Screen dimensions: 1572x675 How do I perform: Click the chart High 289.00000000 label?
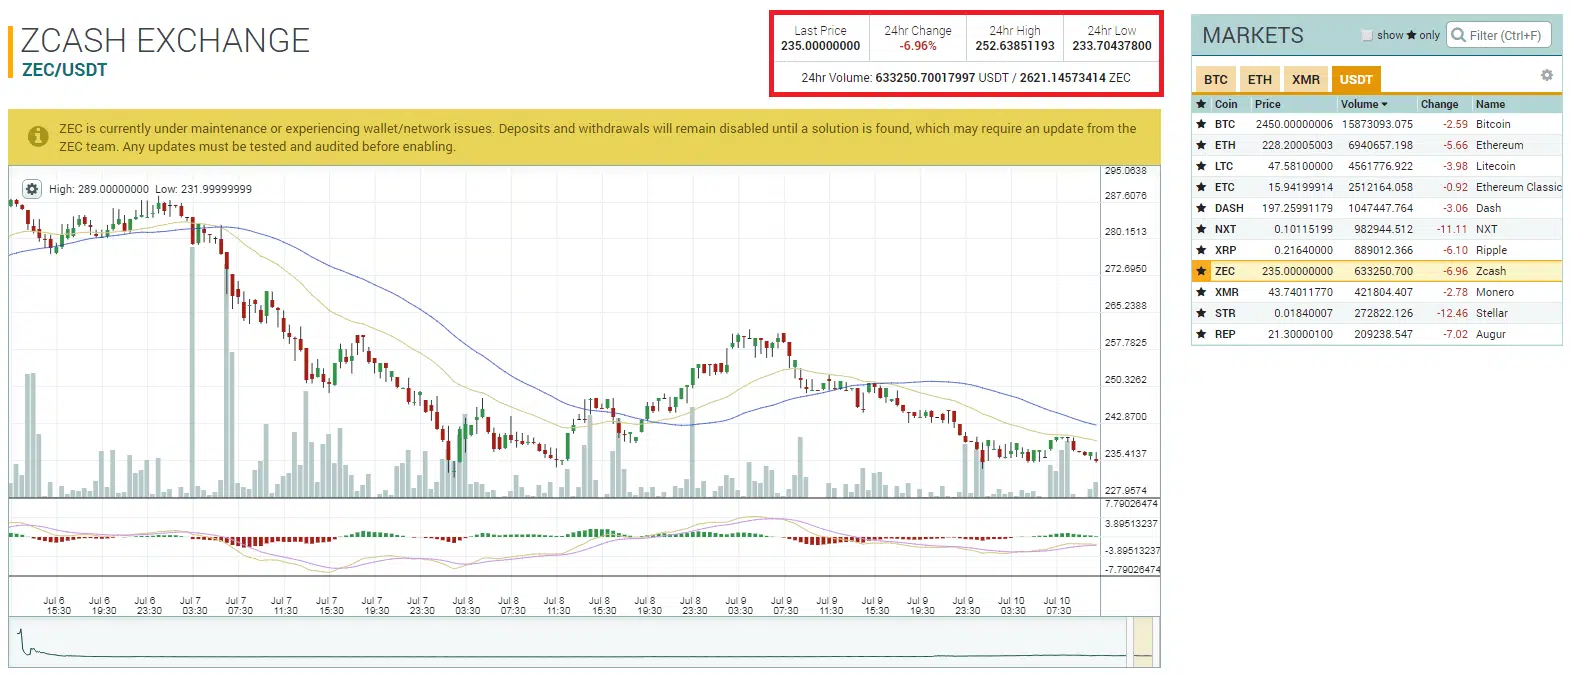tap(98, 189)
